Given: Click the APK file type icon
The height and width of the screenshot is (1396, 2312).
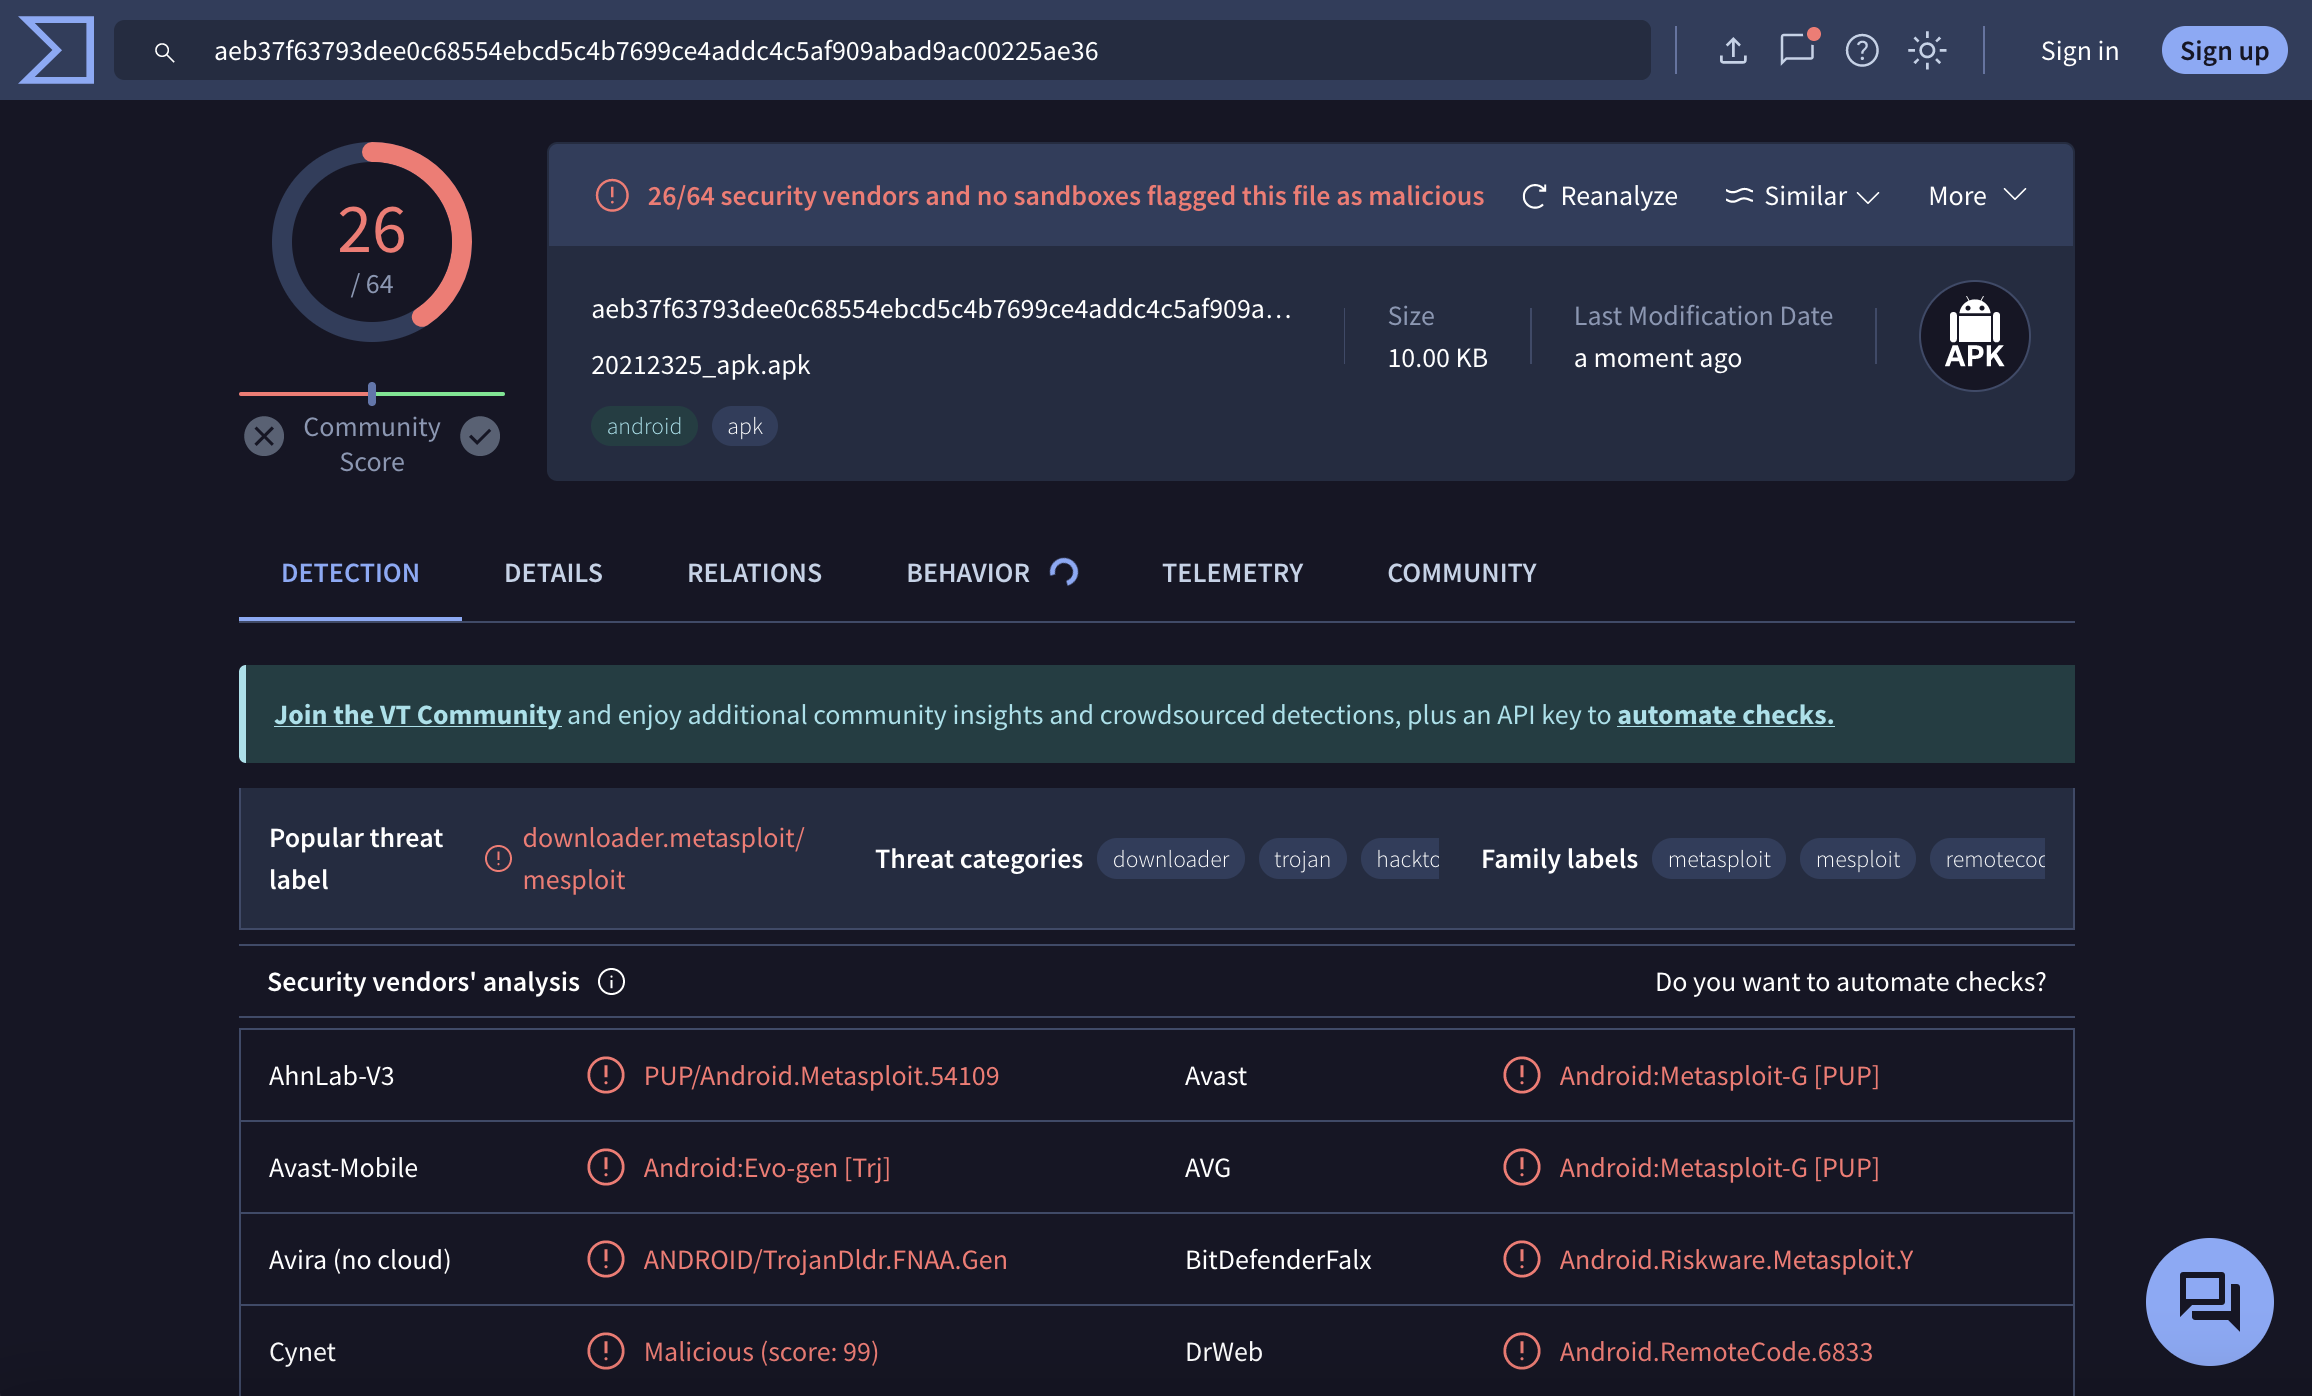Looking at the screenshot, I should (x=1974, y=336).
